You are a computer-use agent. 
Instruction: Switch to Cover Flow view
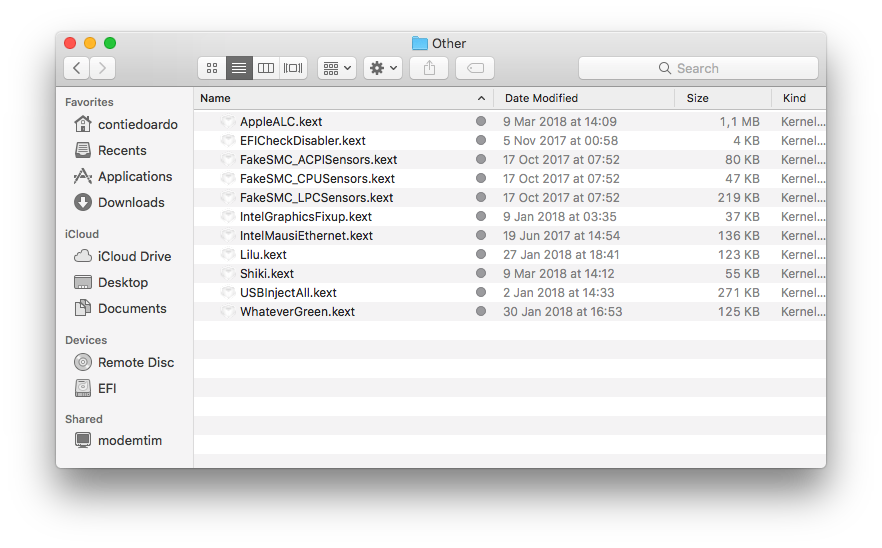click(293, 68)
